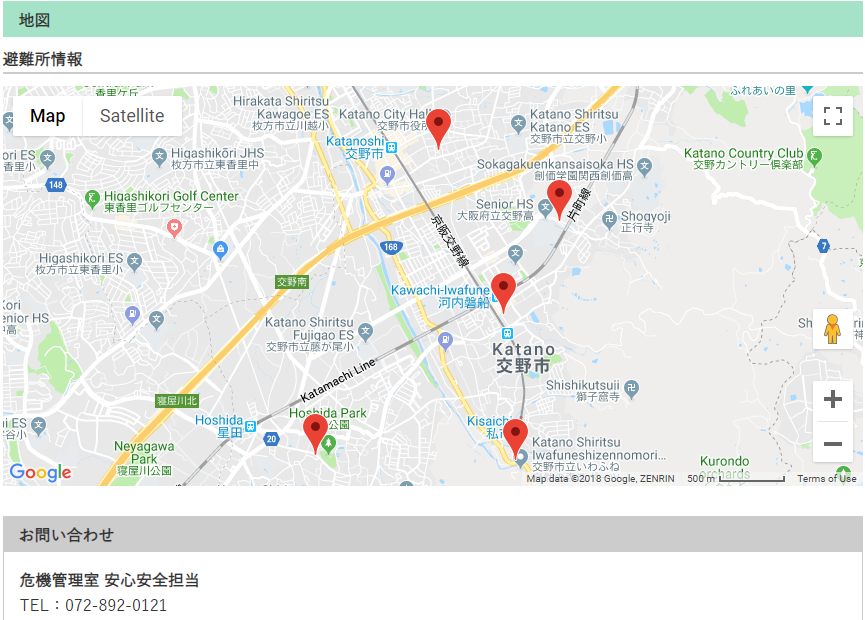Click the green 交野南 interchange sign
Viewport: 865px width, 620px height.
[x=292, y=282]
